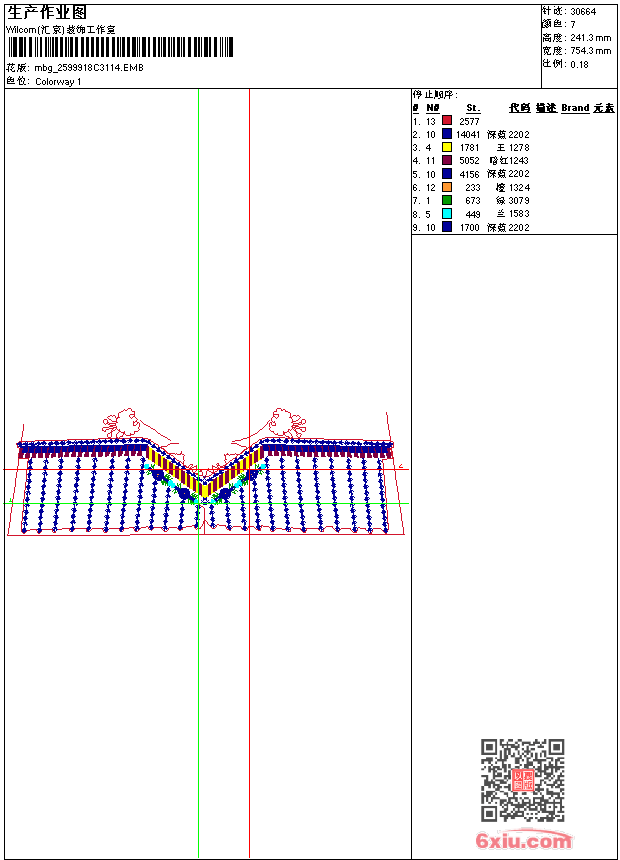
Task: Select the stitch count '1781'
Action: tap(470, 148)
